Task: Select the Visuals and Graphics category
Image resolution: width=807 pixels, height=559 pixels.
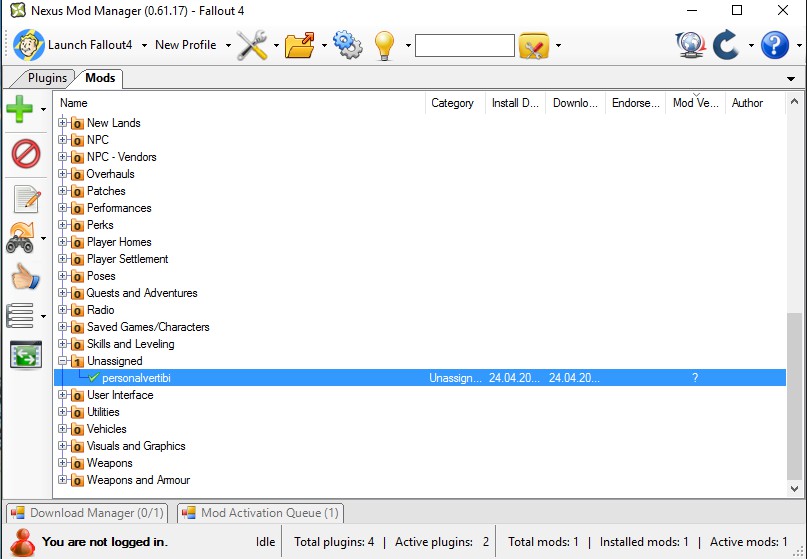Action: click(136, 446)
